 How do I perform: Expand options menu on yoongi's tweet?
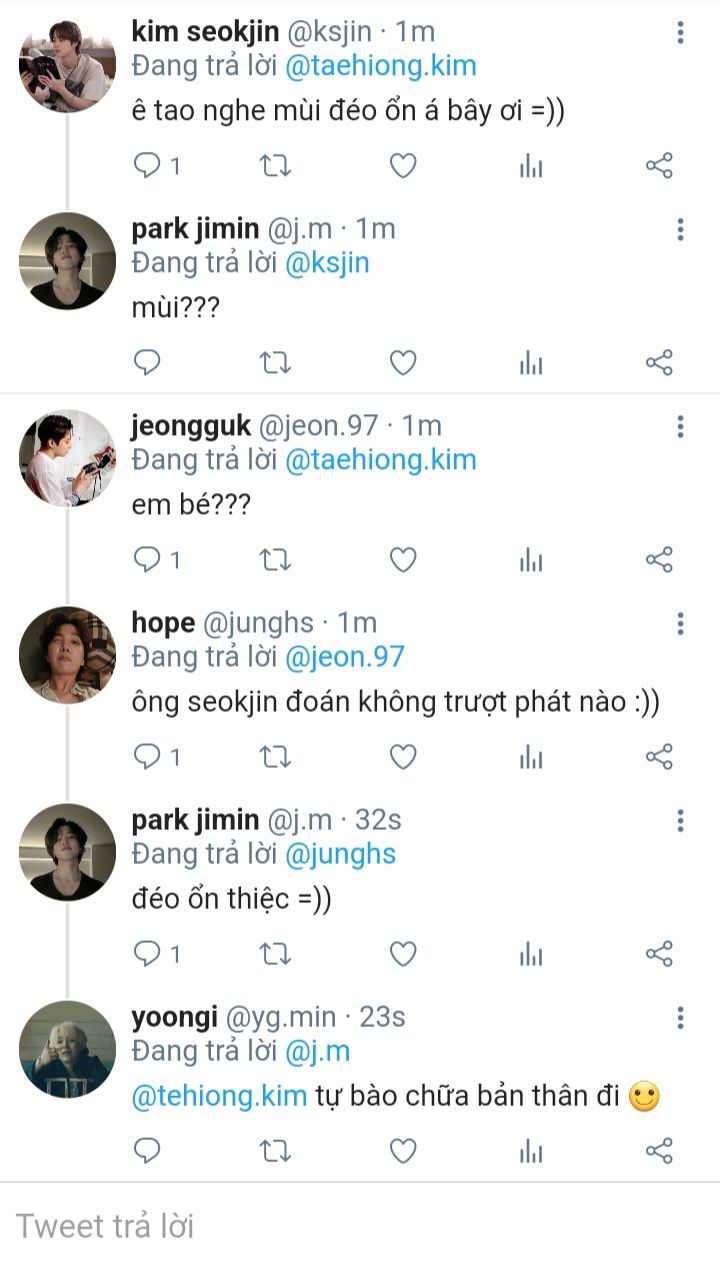[680, 1018]
